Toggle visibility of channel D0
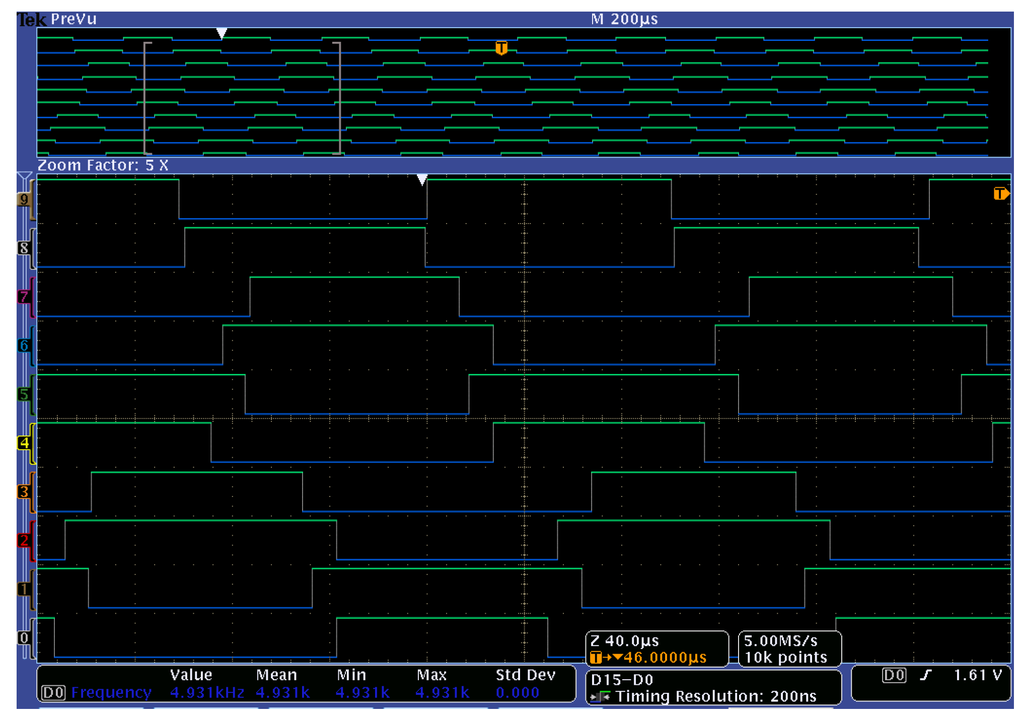Image resolution: width=1024 pixels, height=719 pixels. pos(23,638)
